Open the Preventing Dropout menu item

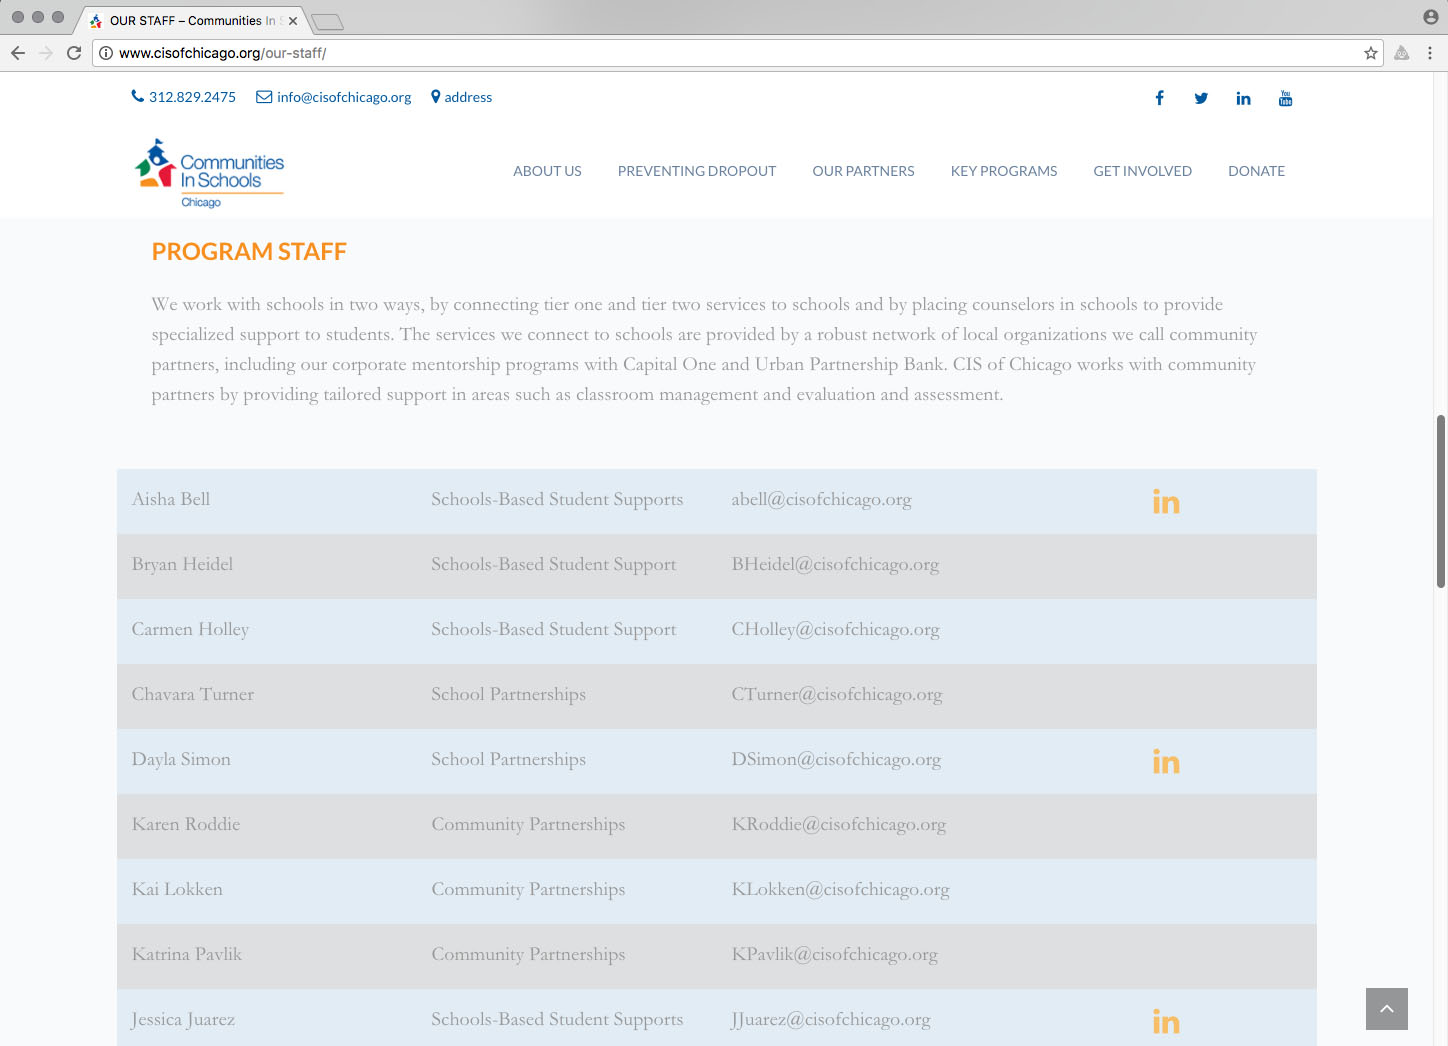click(696, 171)
